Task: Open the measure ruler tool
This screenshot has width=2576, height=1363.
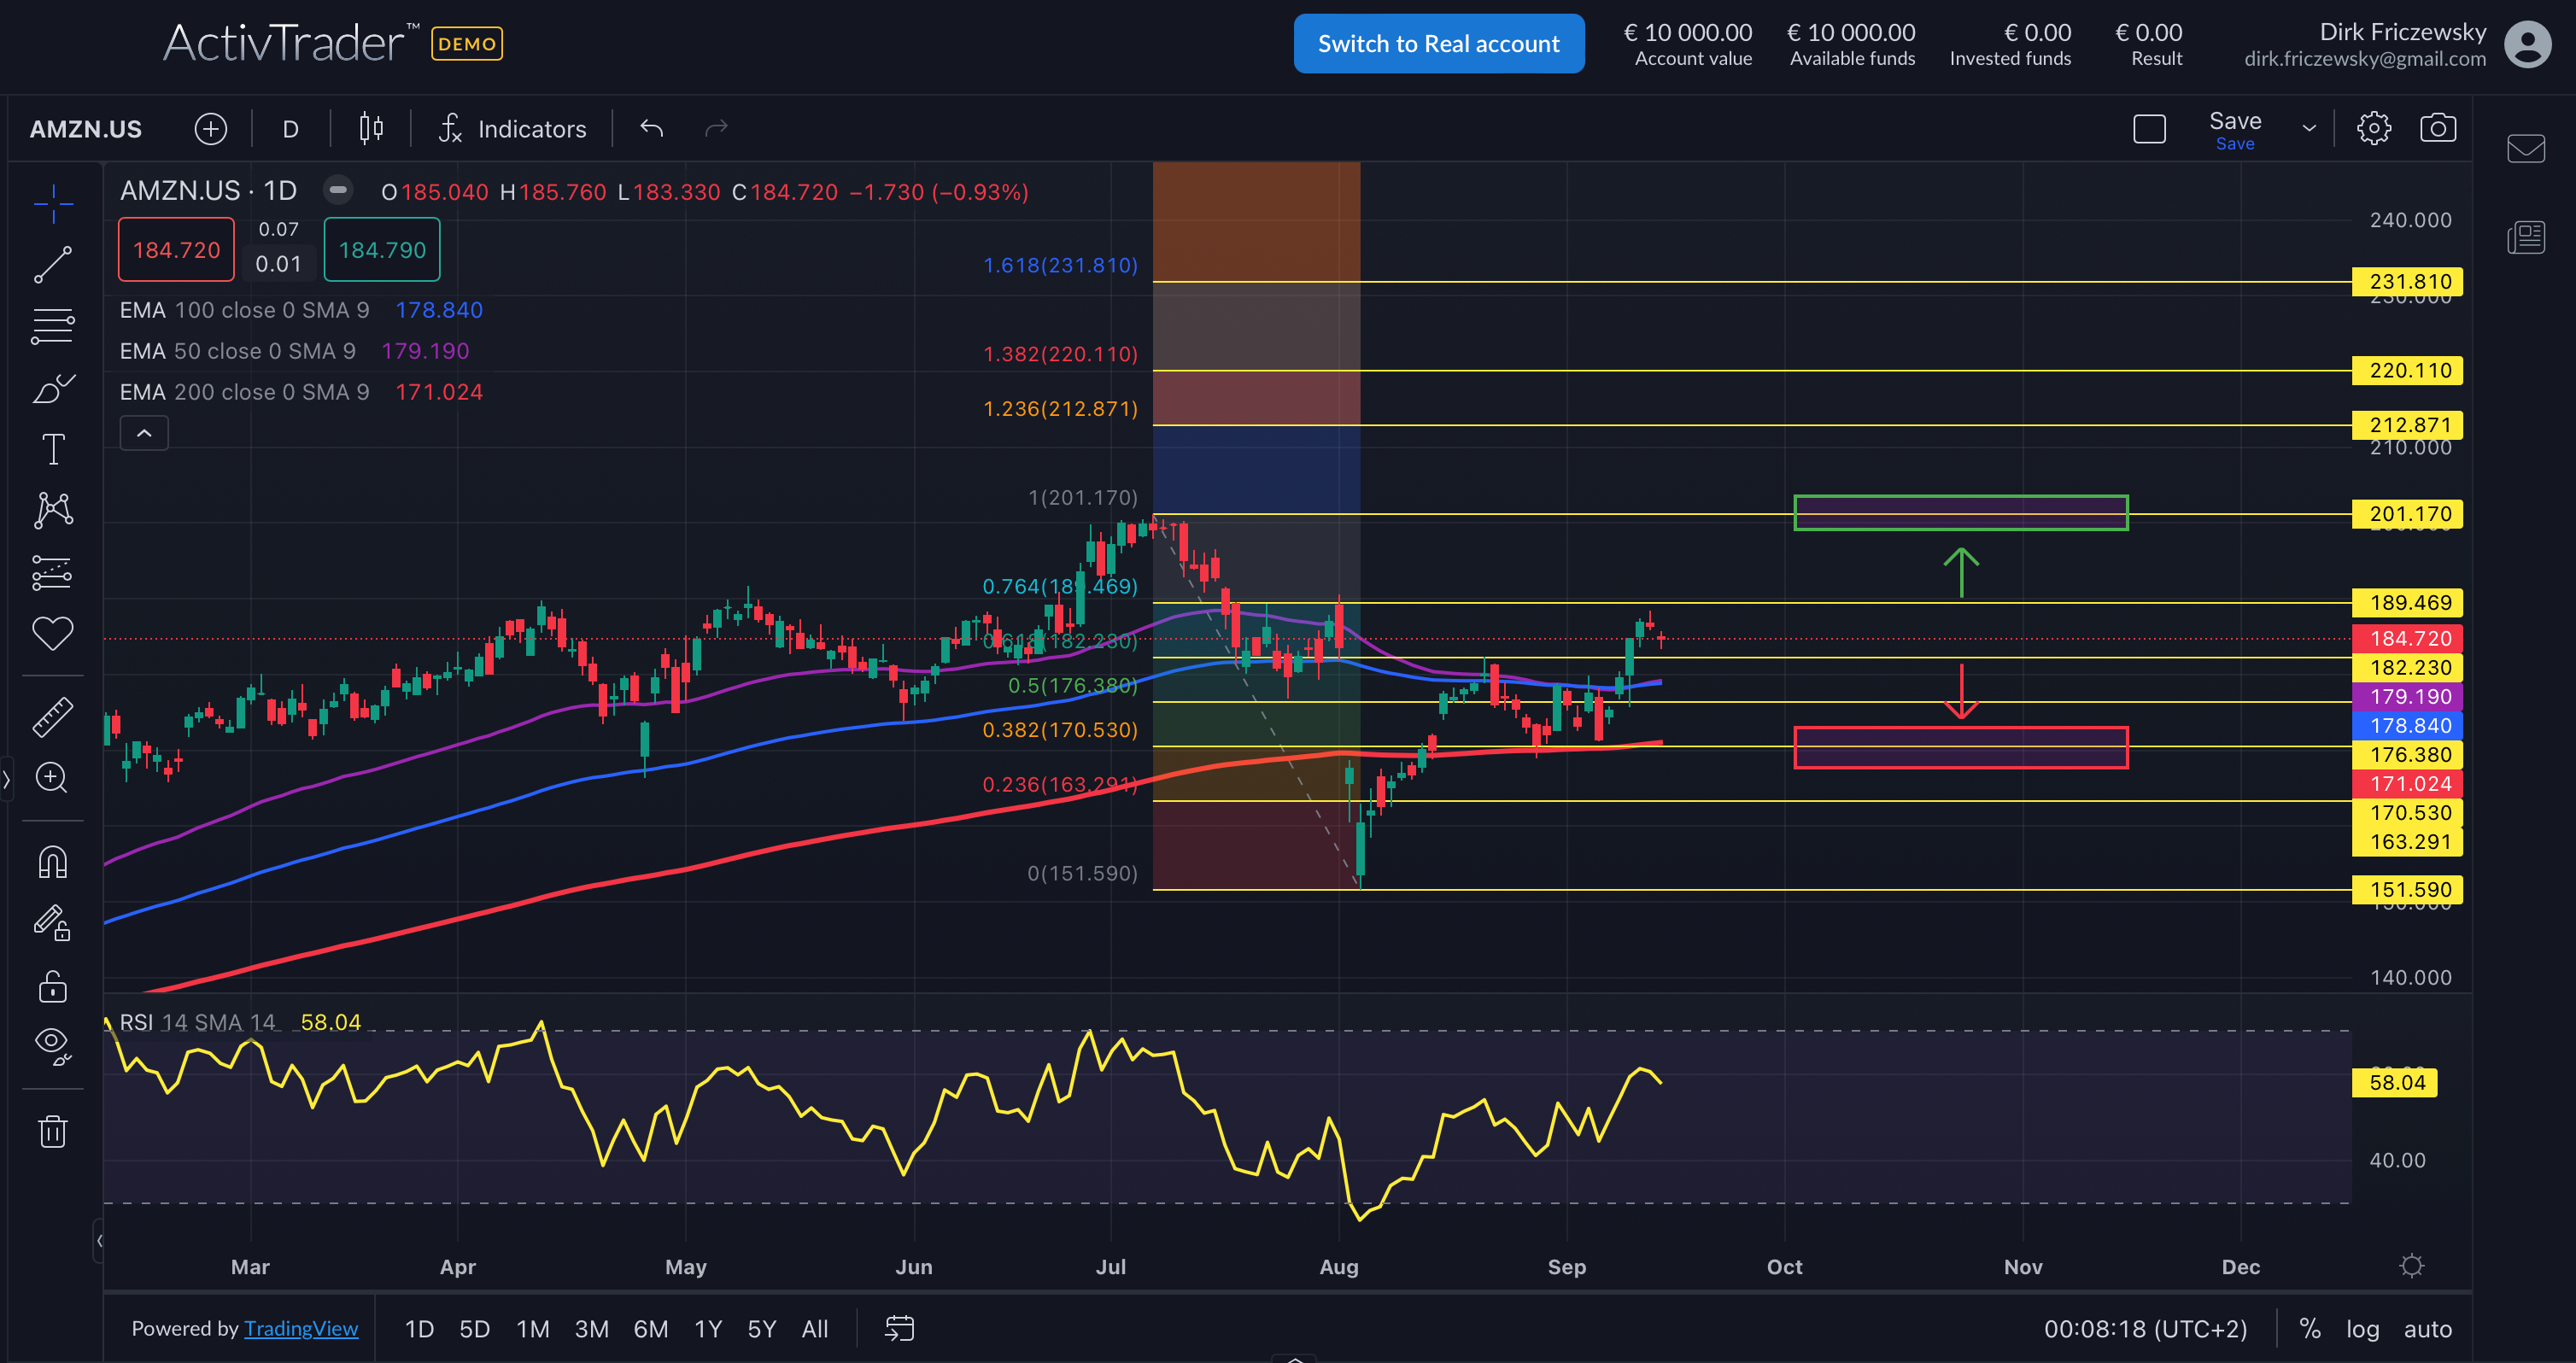Action: click(53, 716)
